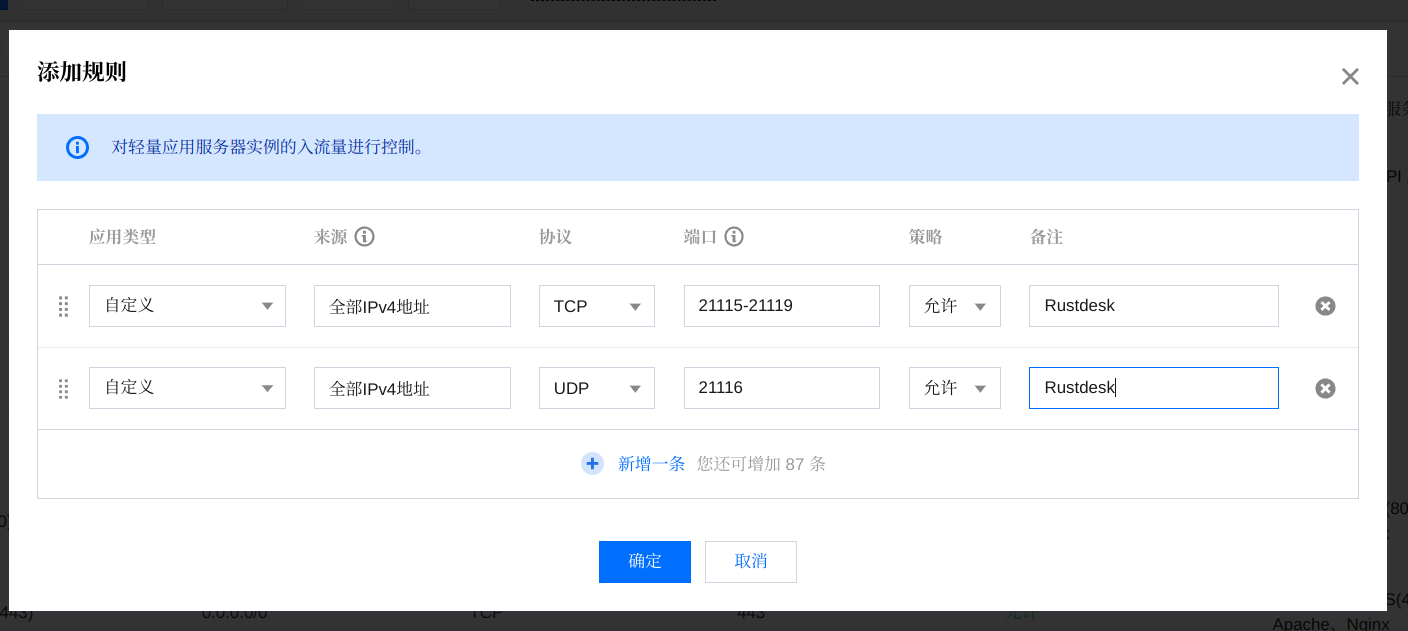This screenshot has width=1408, height=631.
Task: Grab the drag handle of the UDP rule row
Action: 63,388
